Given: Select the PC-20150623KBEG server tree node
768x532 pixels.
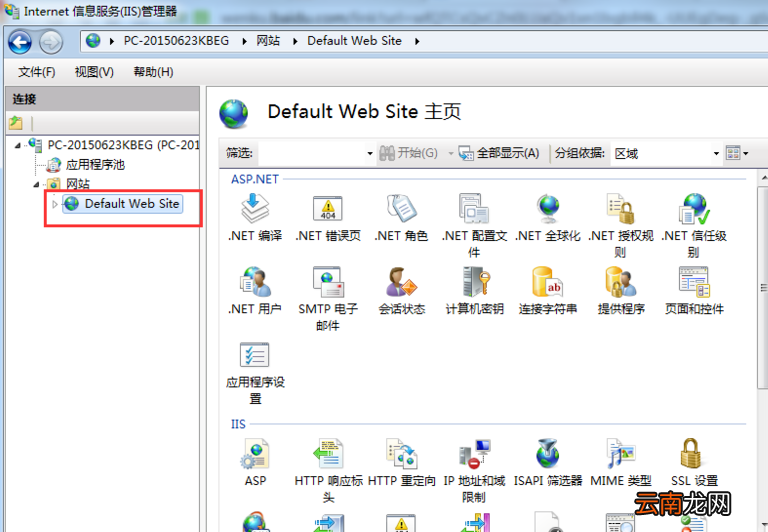Looking at the screenshot, I should tap(123, 145).
